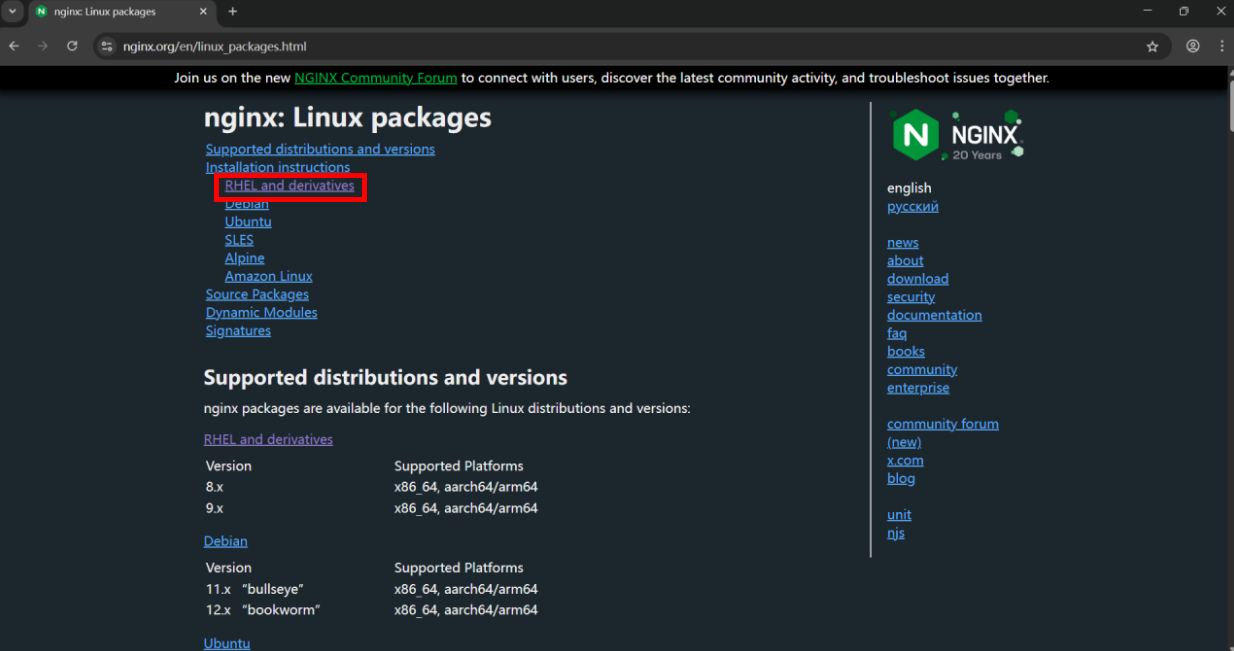Open Amazon Linux link
The height and width of the screenshot is (651, 1234).
[x=268, y=276]
